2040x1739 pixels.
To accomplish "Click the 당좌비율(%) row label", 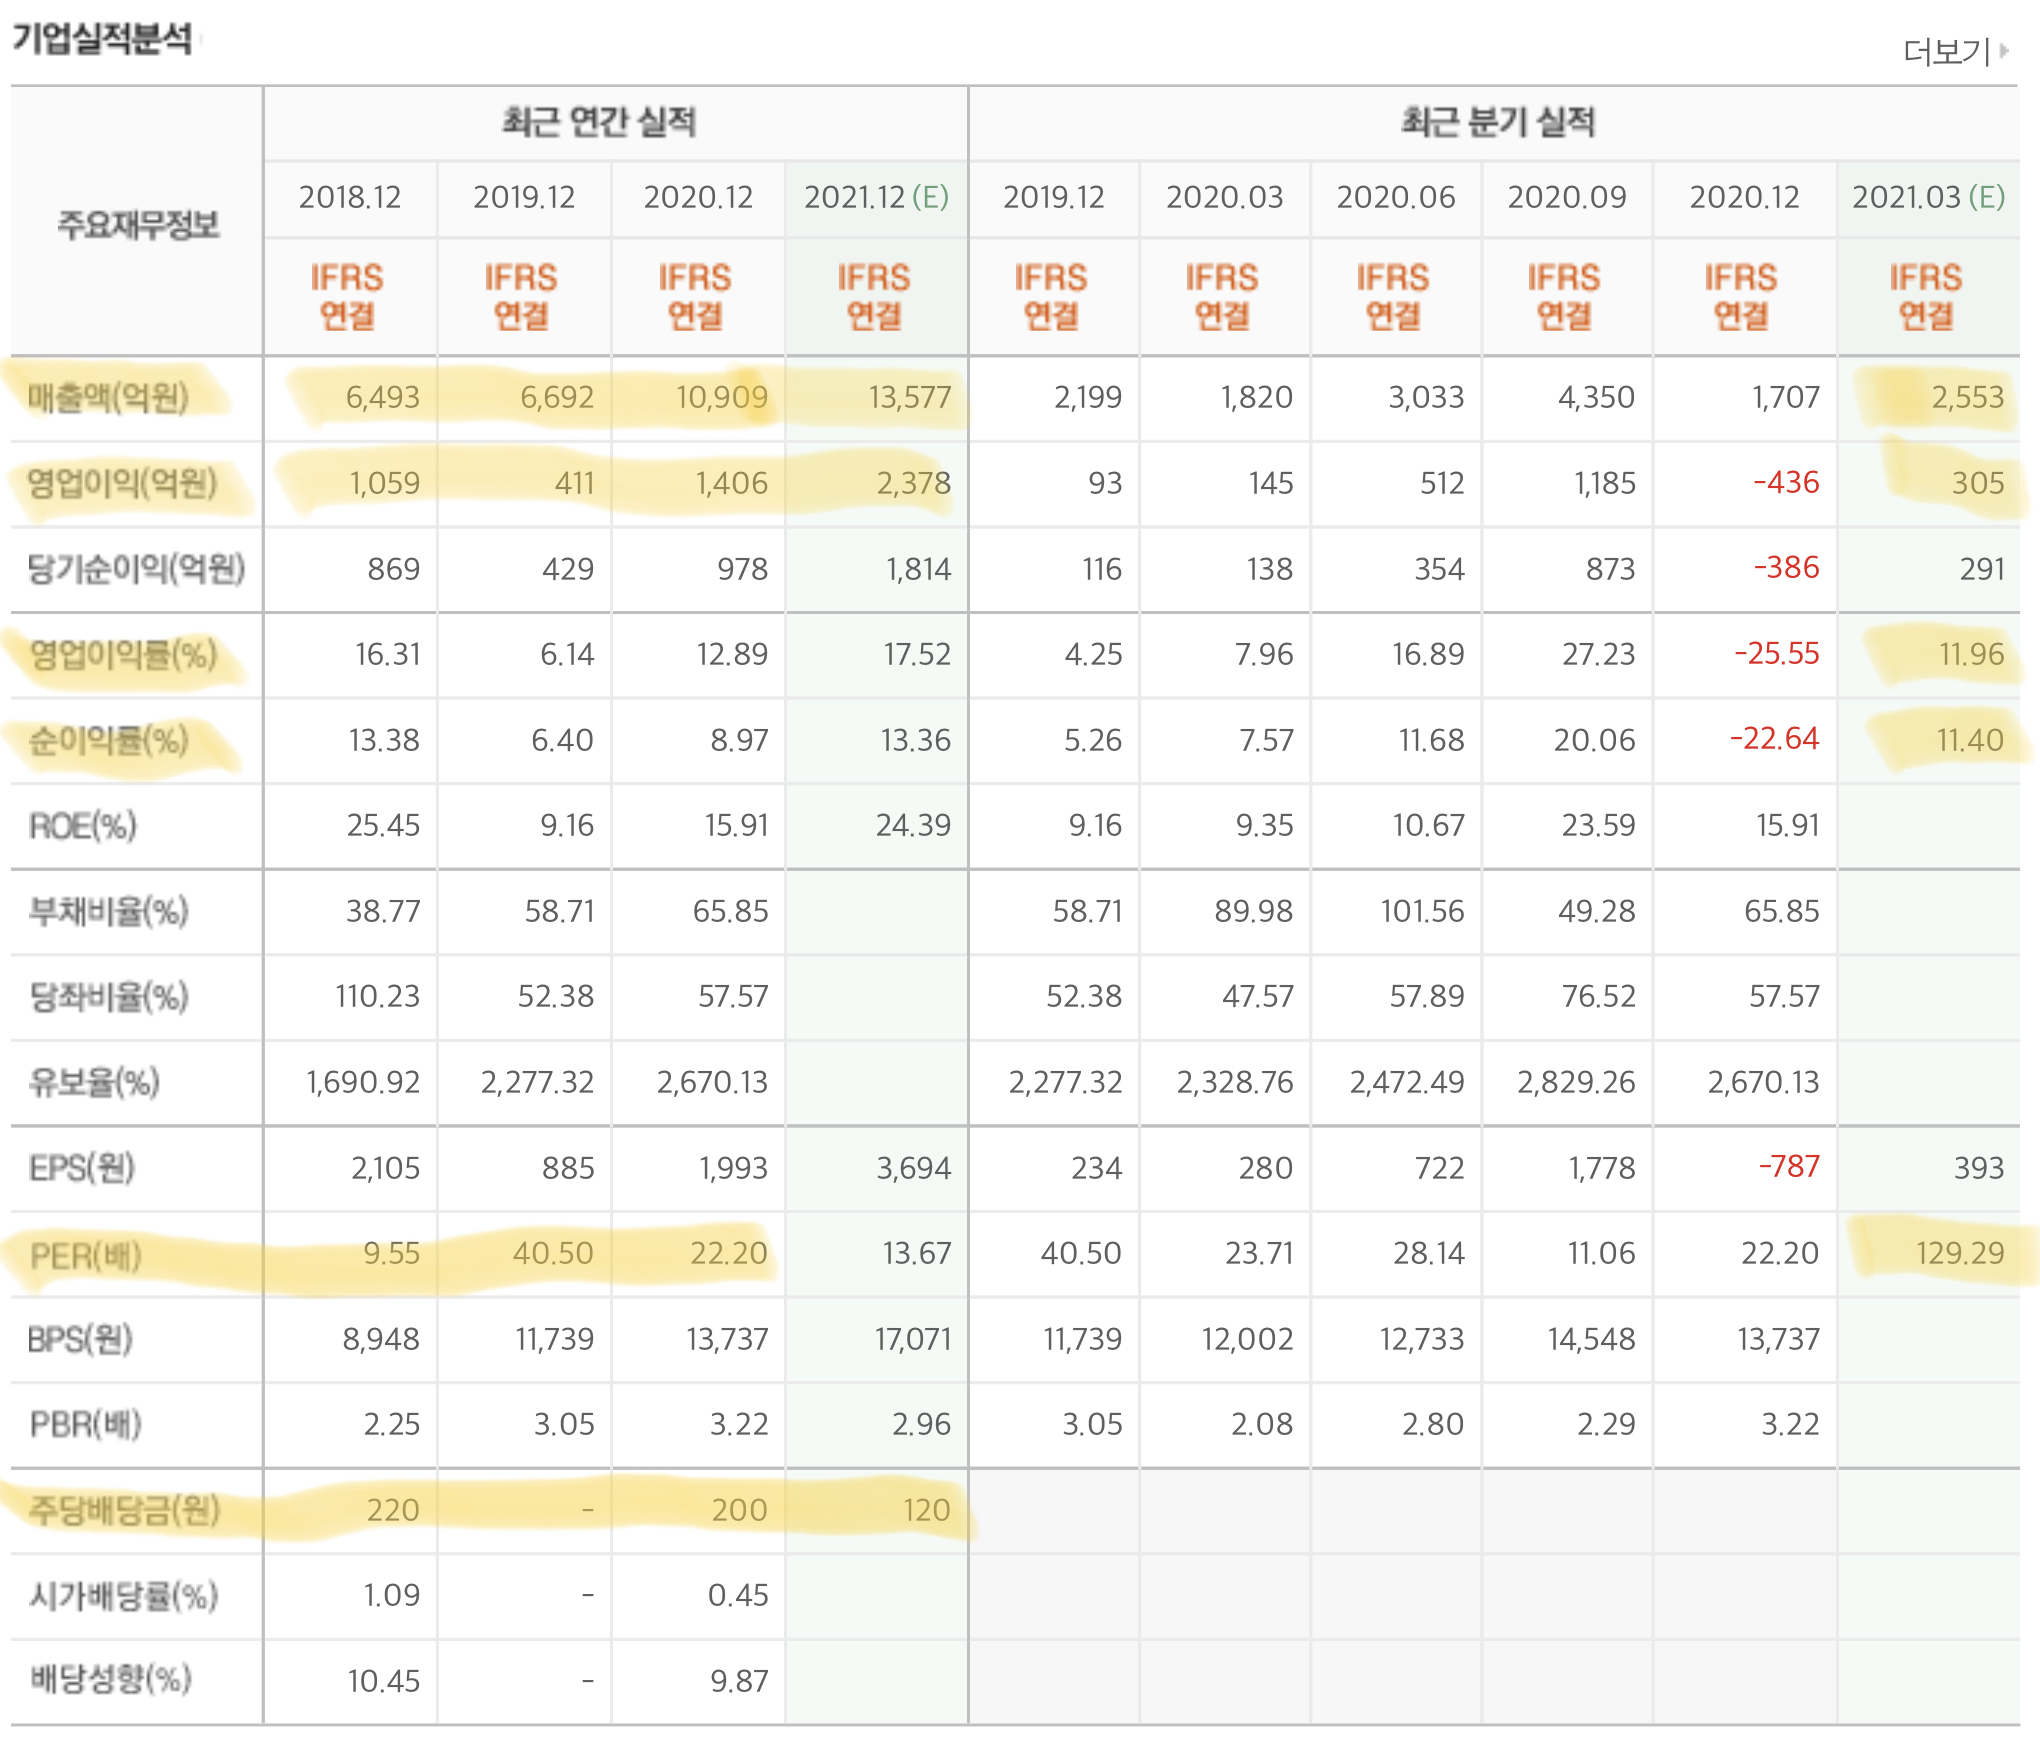I will click(x=108, y=997).
